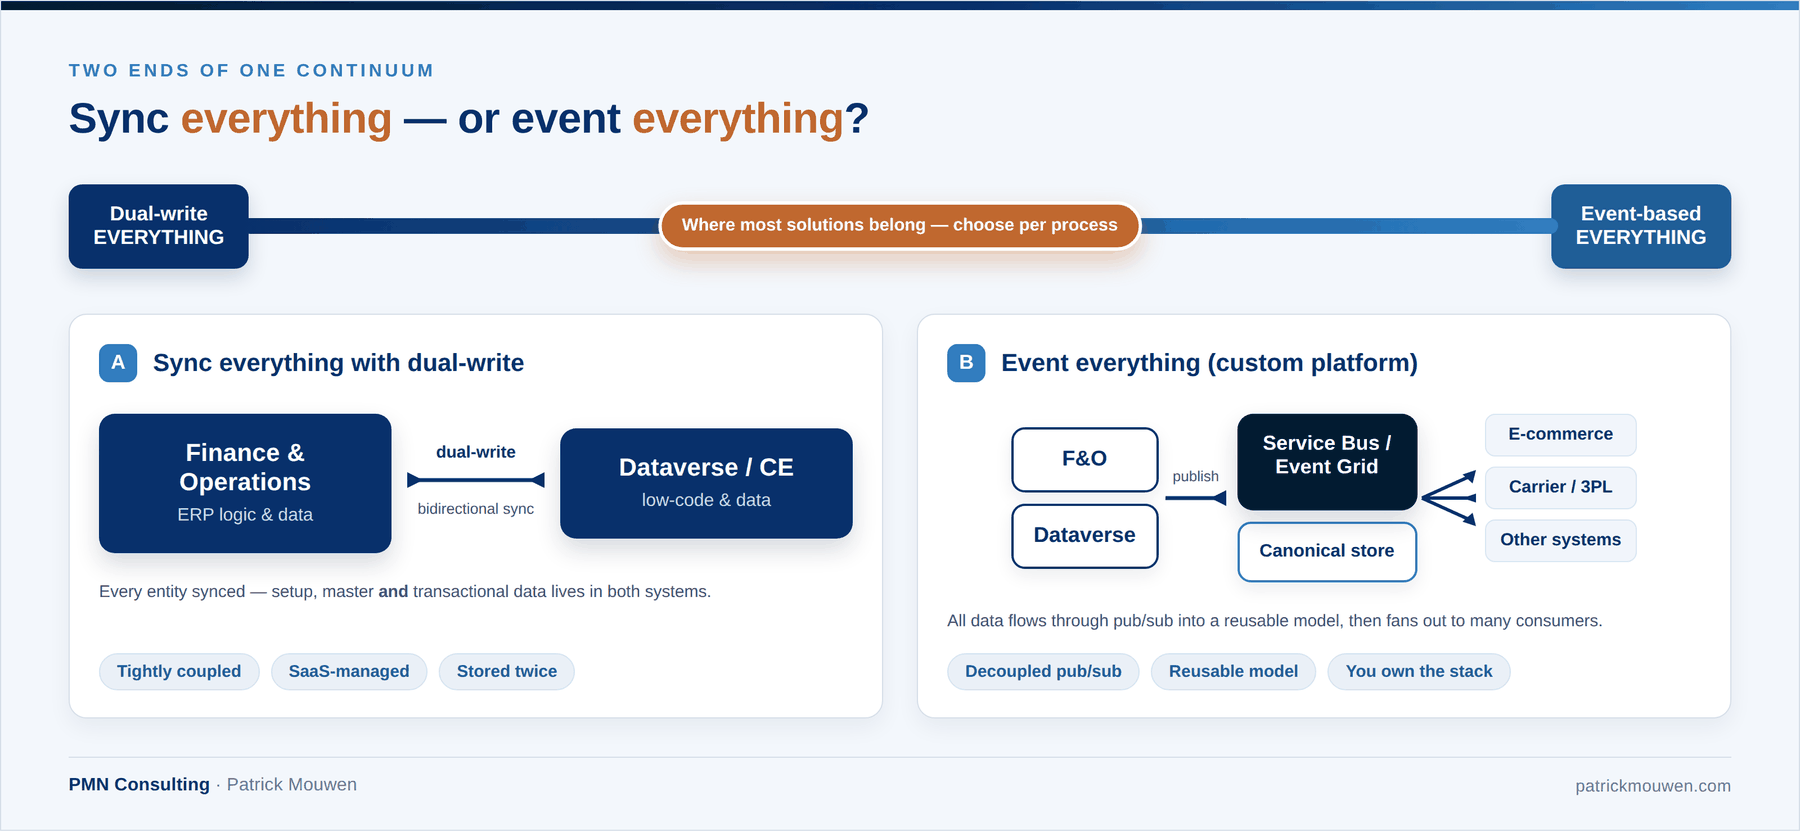Click the 'ERP logic & data' subtitle
The image size is (1800, 832).
245,515
